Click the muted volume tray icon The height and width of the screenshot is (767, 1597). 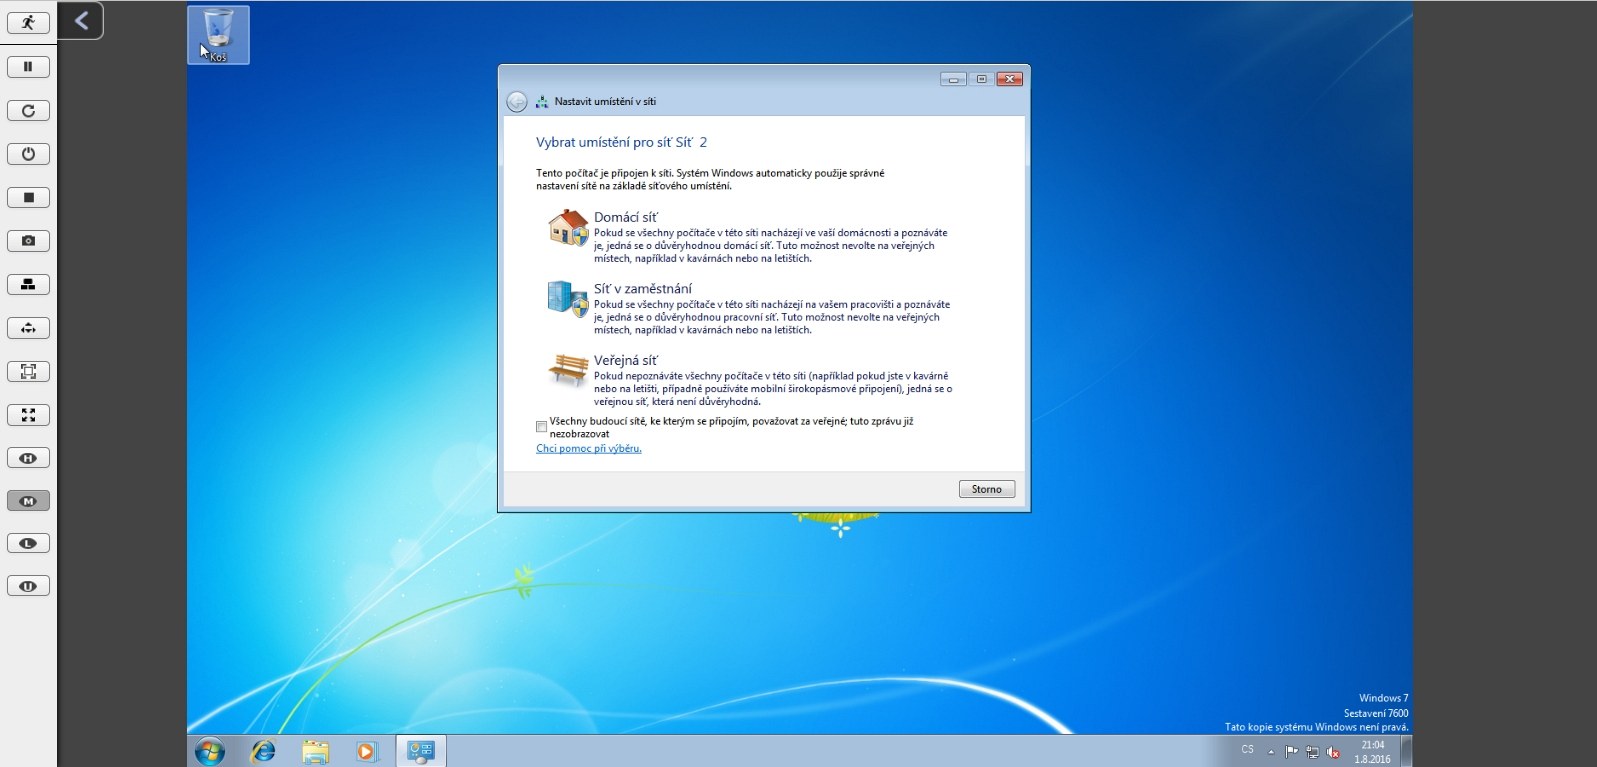pos(1333,752)
